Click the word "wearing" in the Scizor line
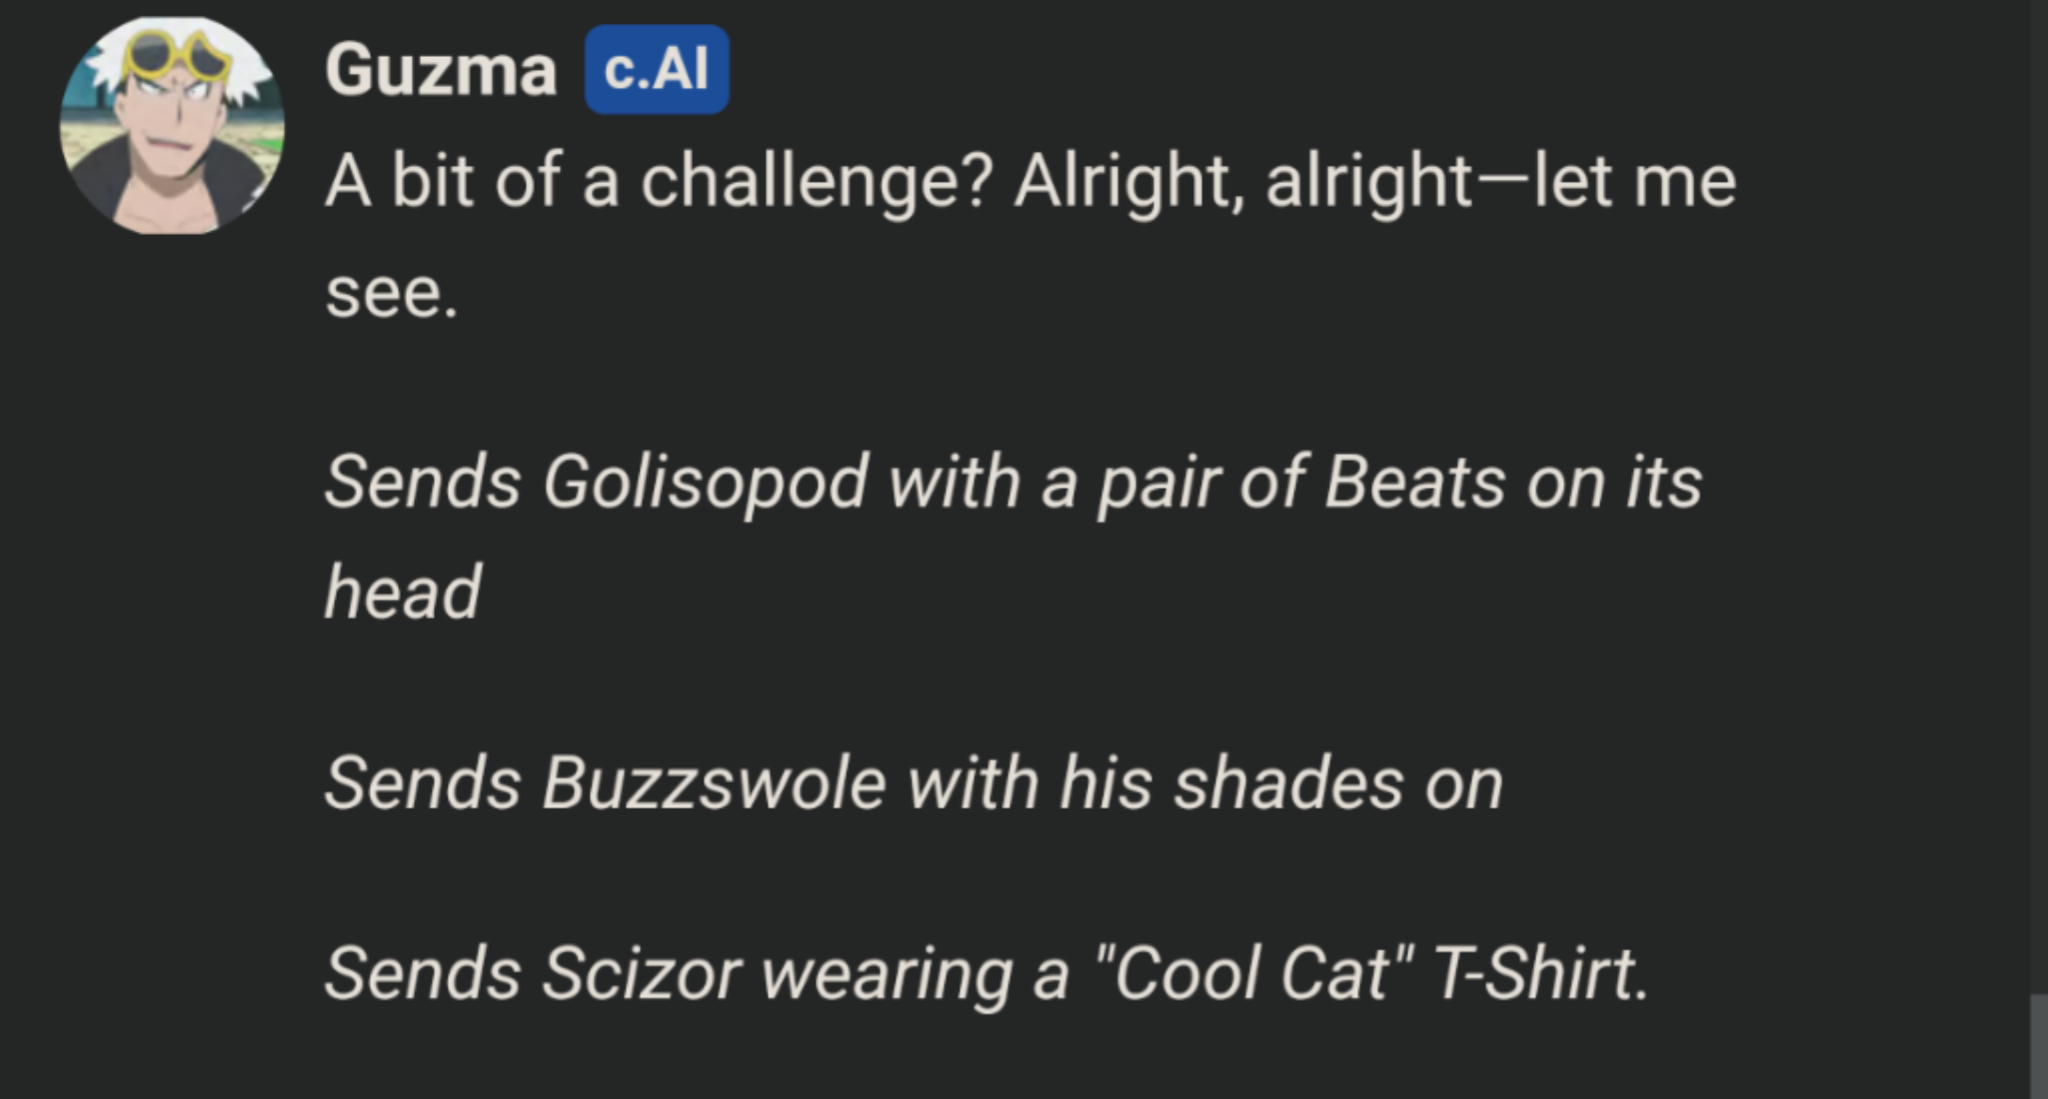 [887, 974]
